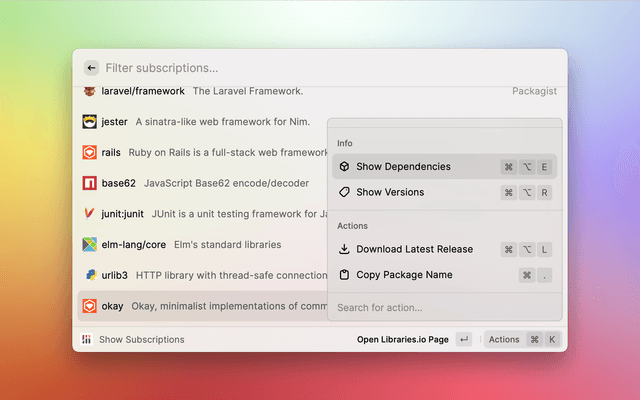Select Download Latest Release action

414,249
